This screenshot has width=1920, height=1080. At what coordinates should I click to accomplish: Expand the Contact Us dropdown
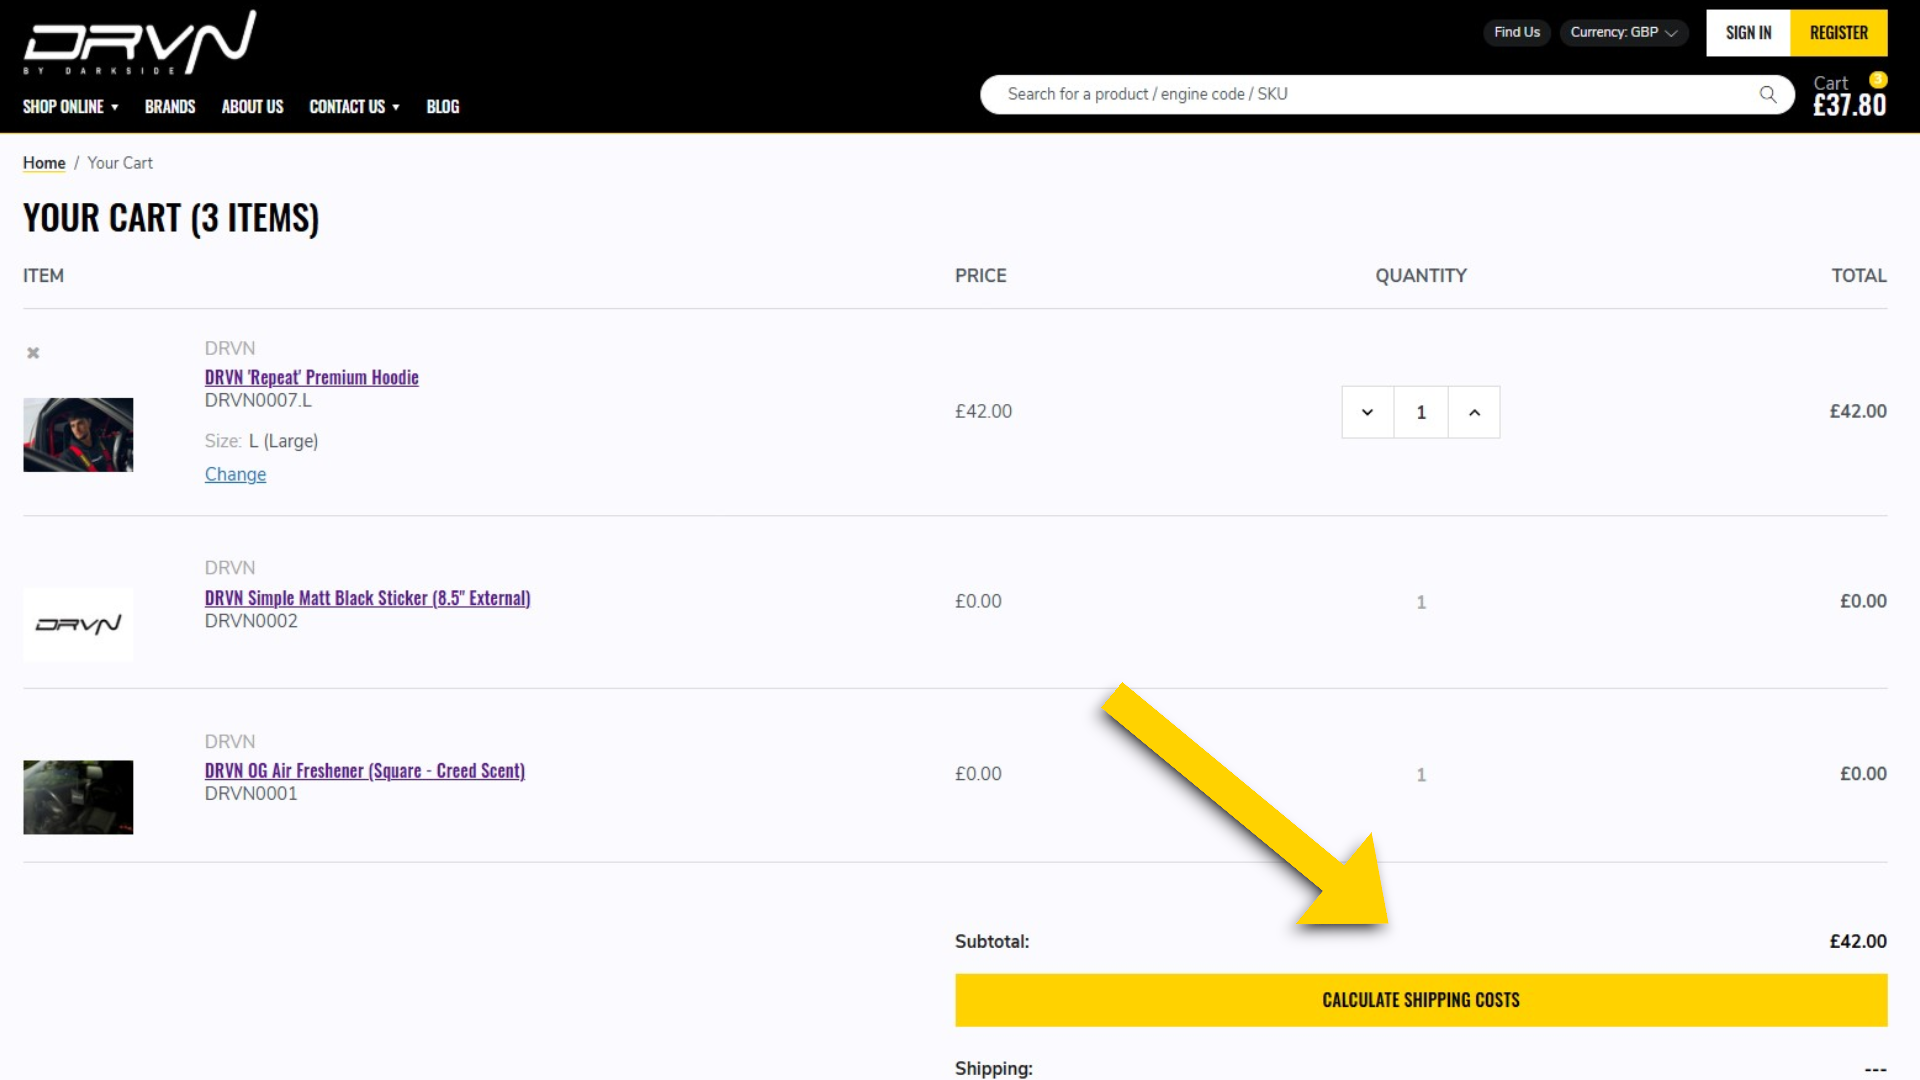click(354, 106)
